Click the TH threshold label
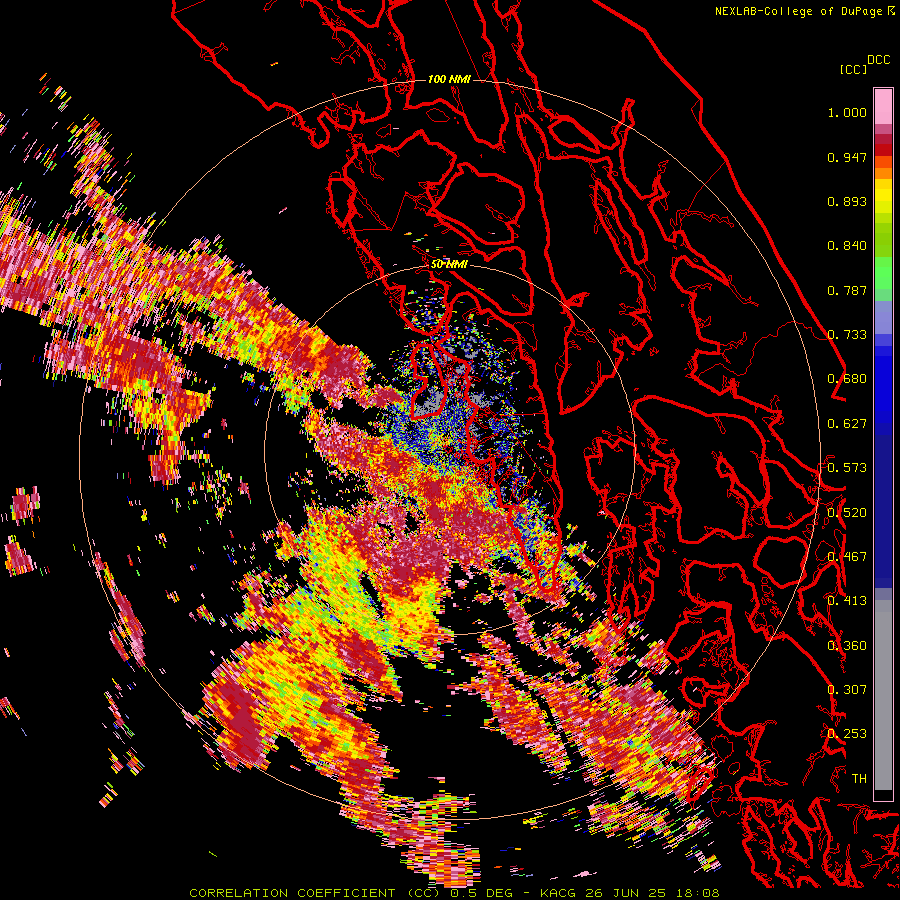Image resolution: width=900 pixels, height=900 pixels. click(859, 779)
